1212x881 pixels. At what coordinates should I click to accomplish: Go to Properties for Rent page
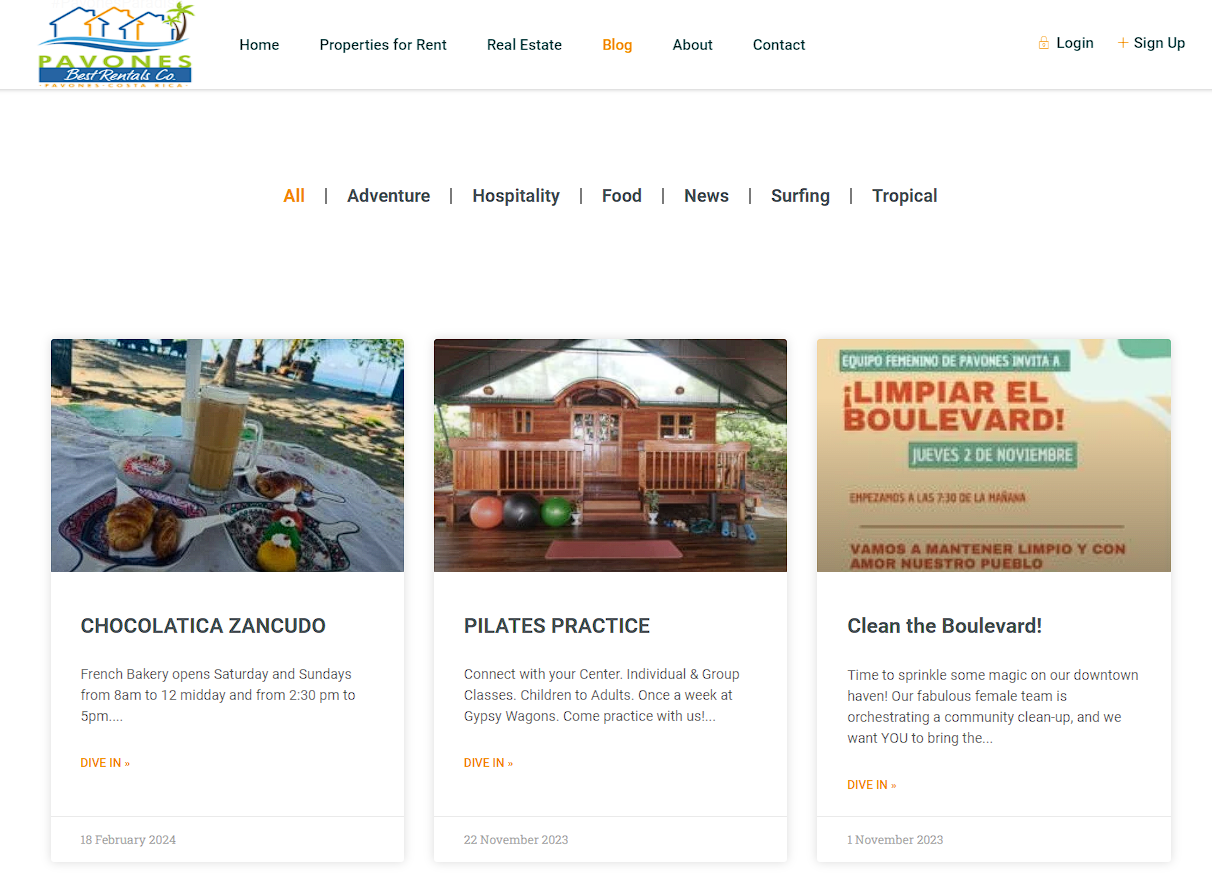[x=383, y=45]
